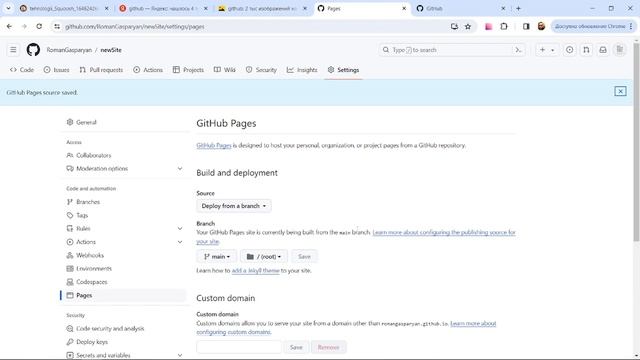Follow the GitHub Pages link

[214, 145]
